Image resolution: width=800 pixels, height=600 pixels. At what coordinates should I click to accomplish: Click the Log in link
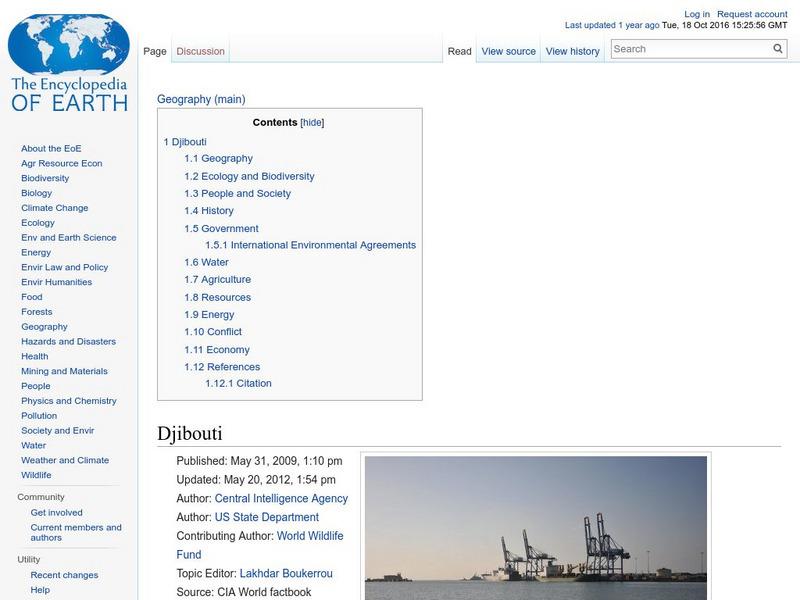[x=697, y=15]
